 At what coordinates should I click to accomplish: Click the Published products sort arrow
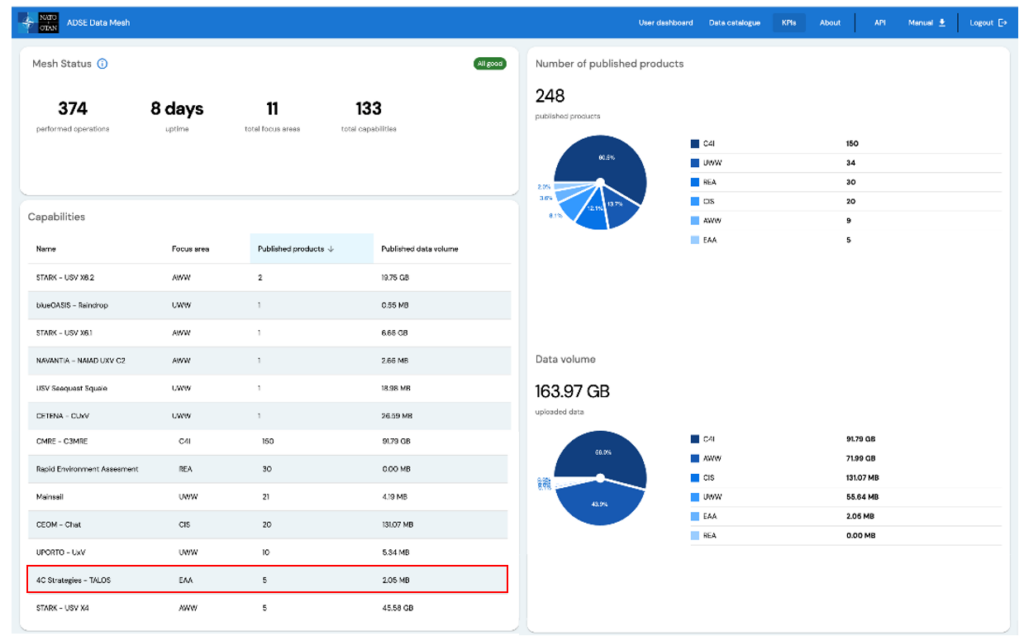(x=331, y=249)
